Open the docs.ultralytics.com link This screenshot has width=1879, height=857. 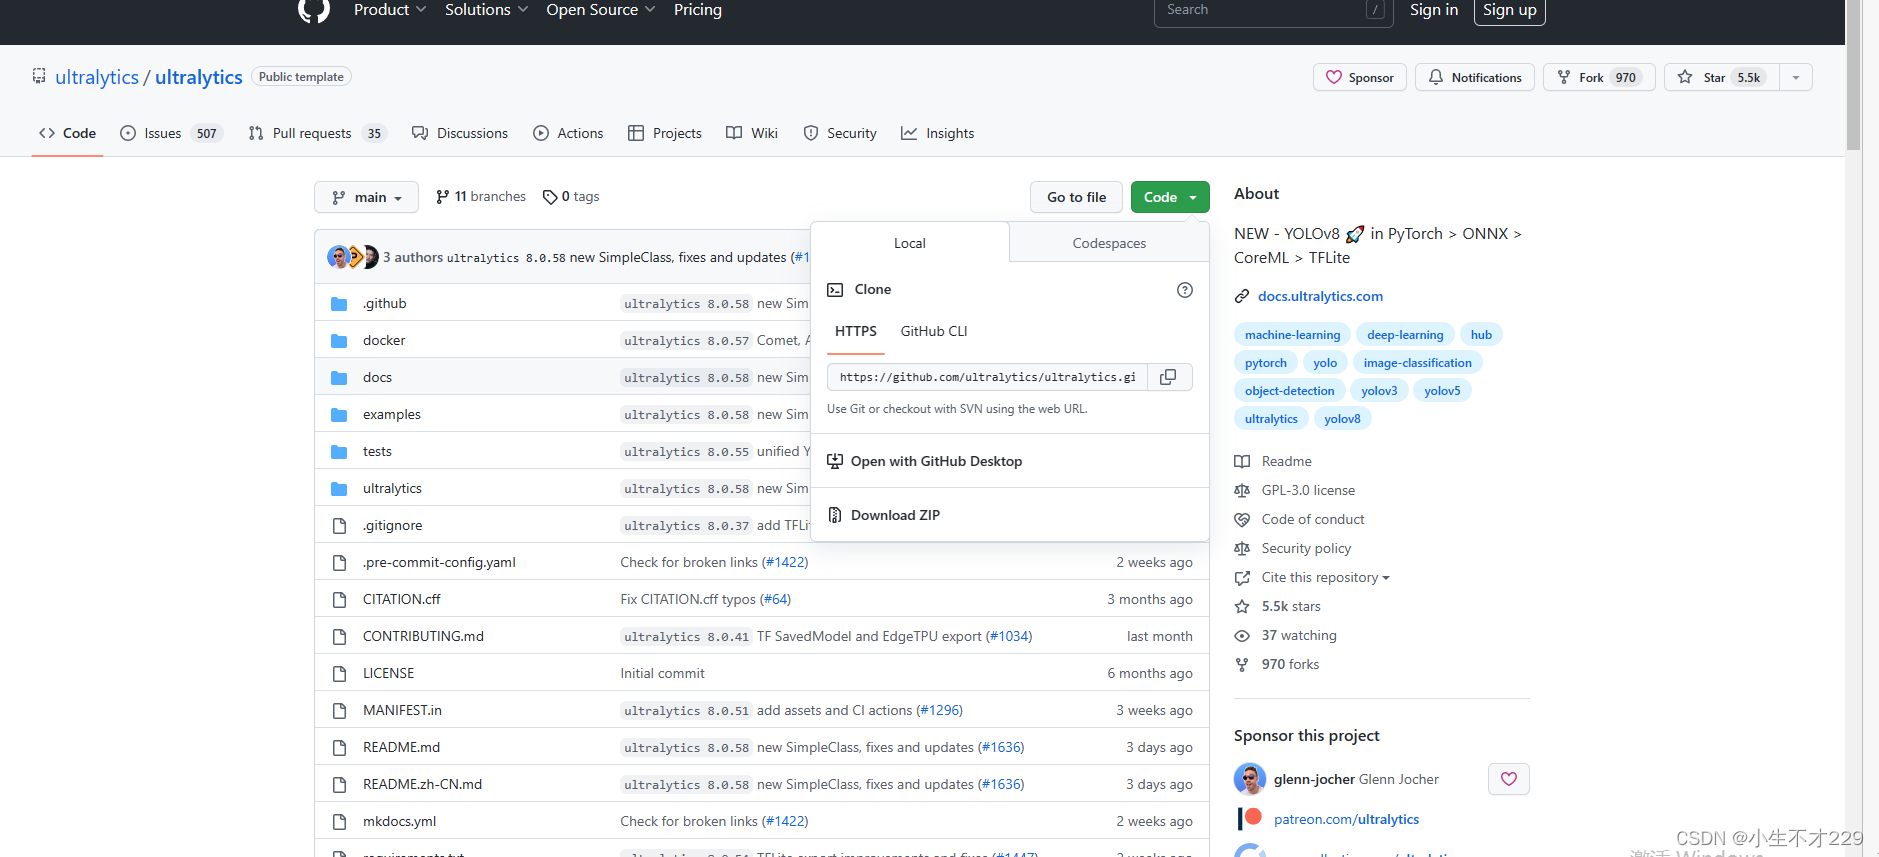pos(1320,296)
